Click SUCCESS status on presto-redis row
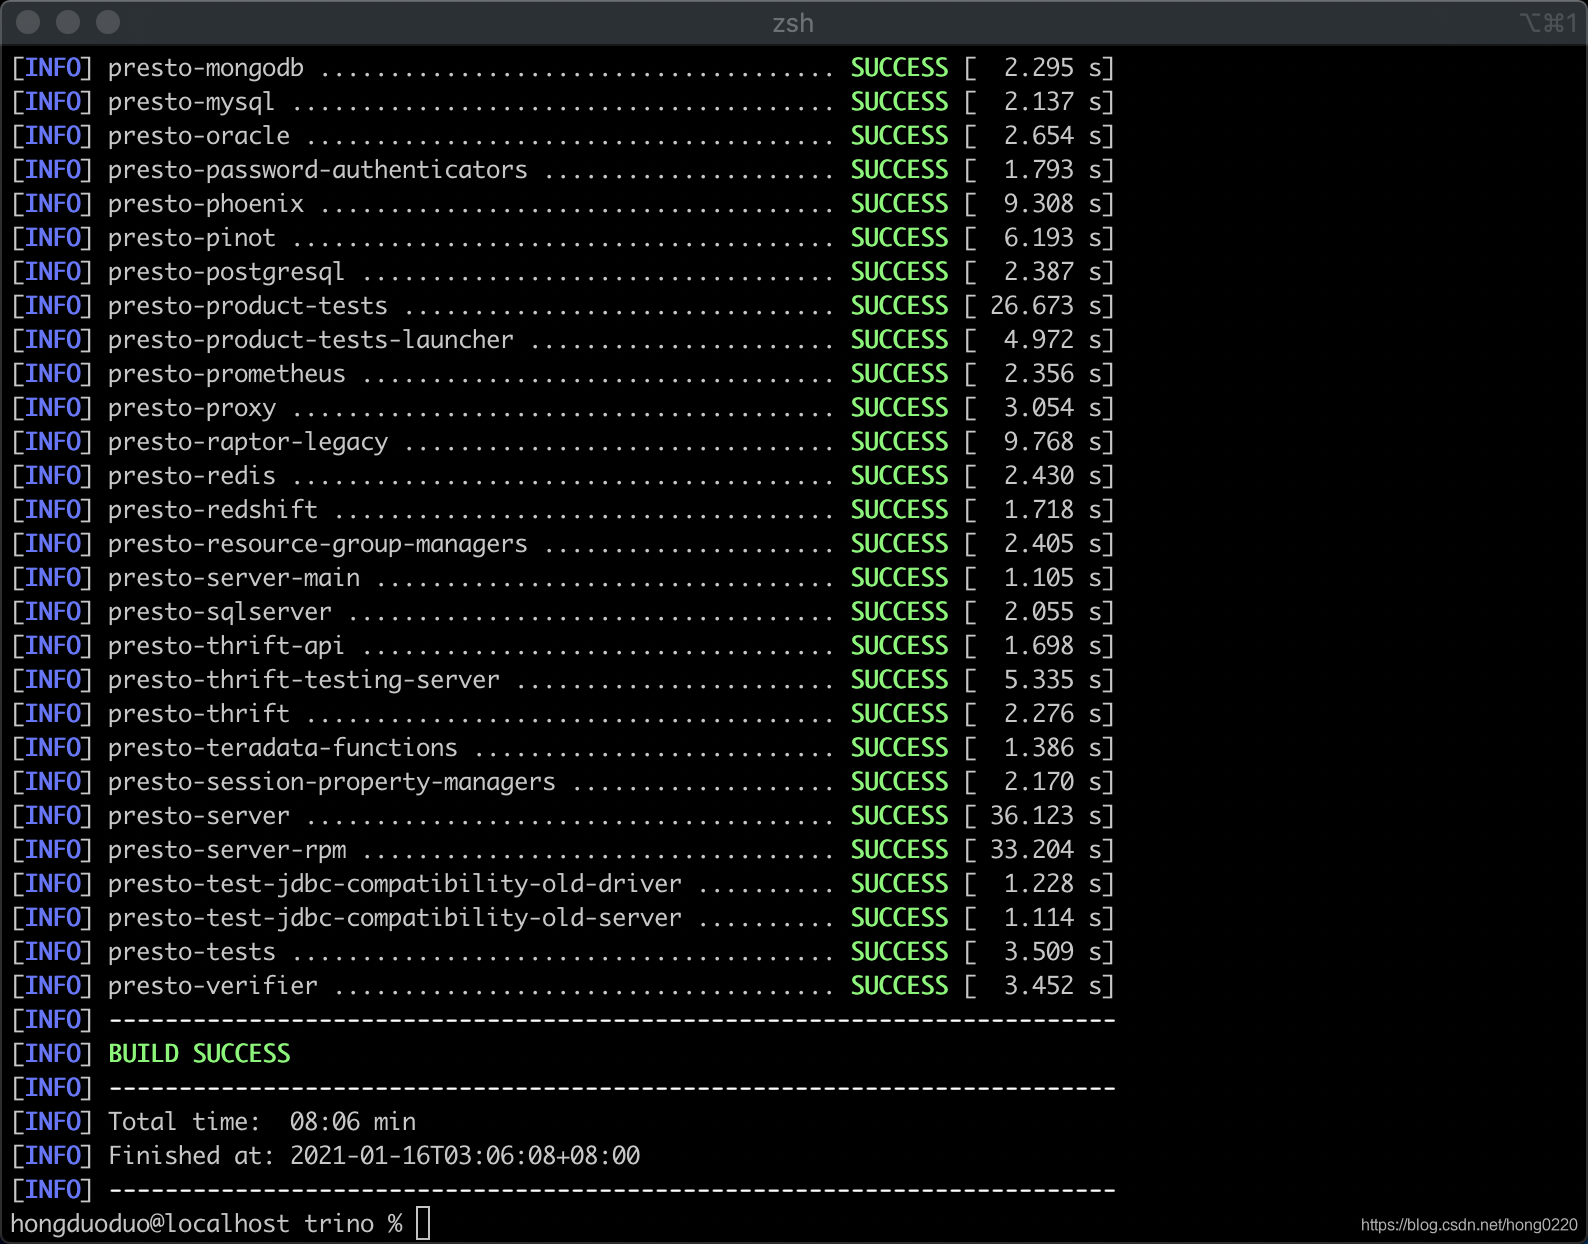This screenshot has height=1244, width=1588. [899, 476]
